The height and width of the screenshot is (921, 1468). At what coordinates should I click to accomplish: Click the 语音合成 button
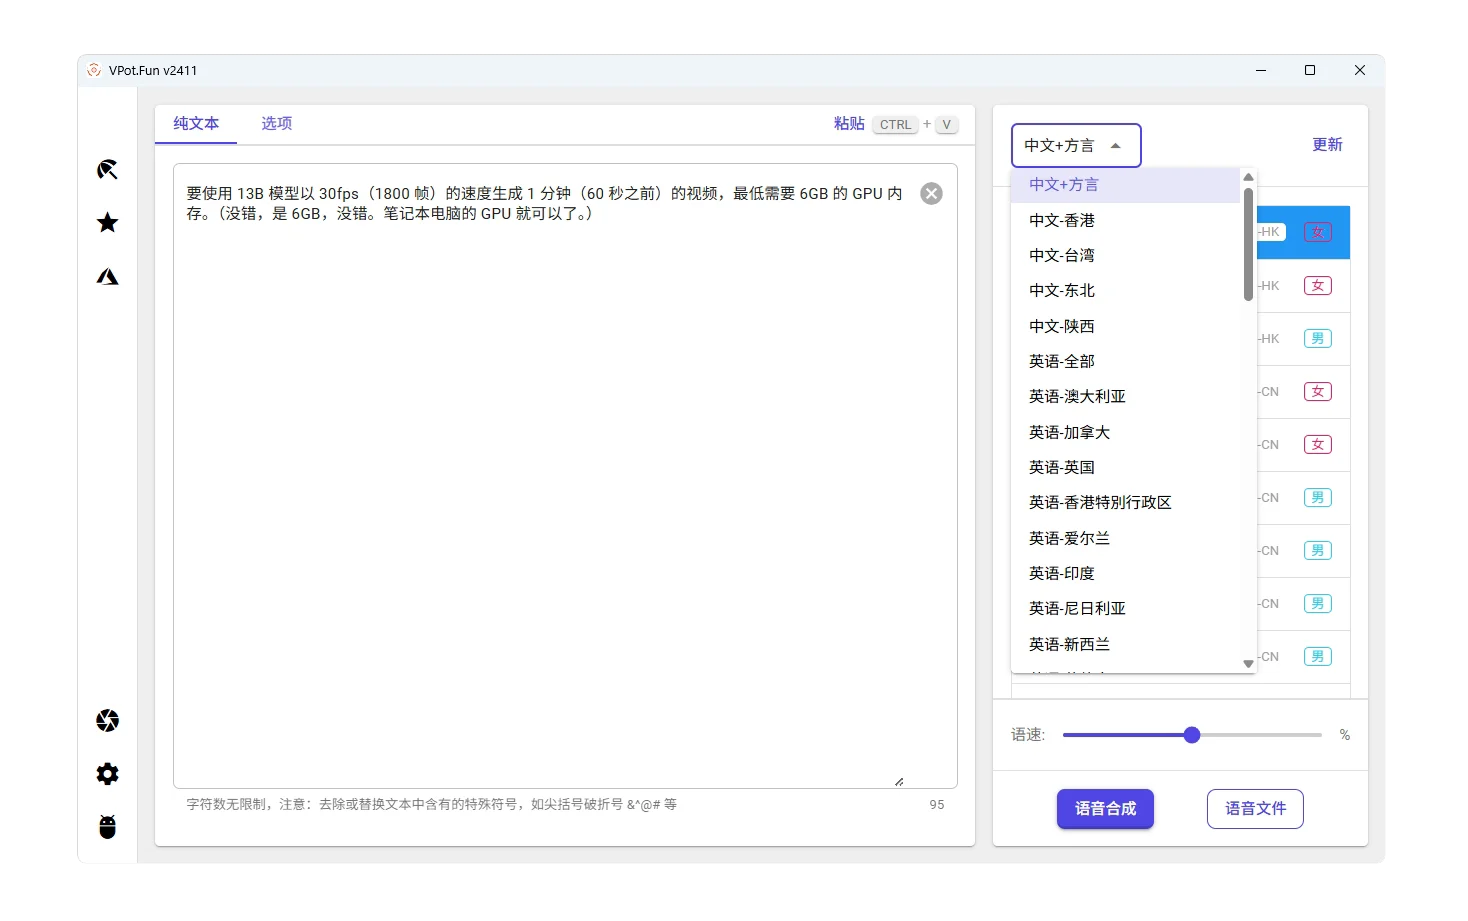1105,809
